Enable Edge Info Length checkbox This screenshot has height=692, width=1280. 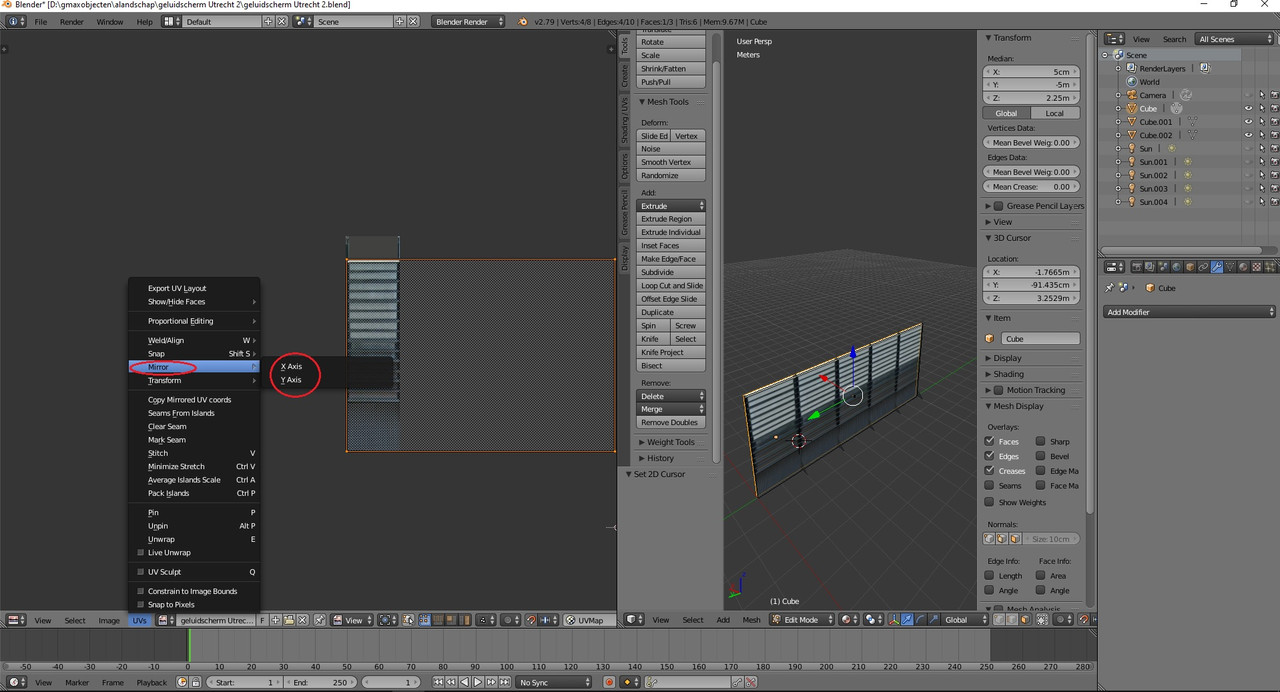990,575
